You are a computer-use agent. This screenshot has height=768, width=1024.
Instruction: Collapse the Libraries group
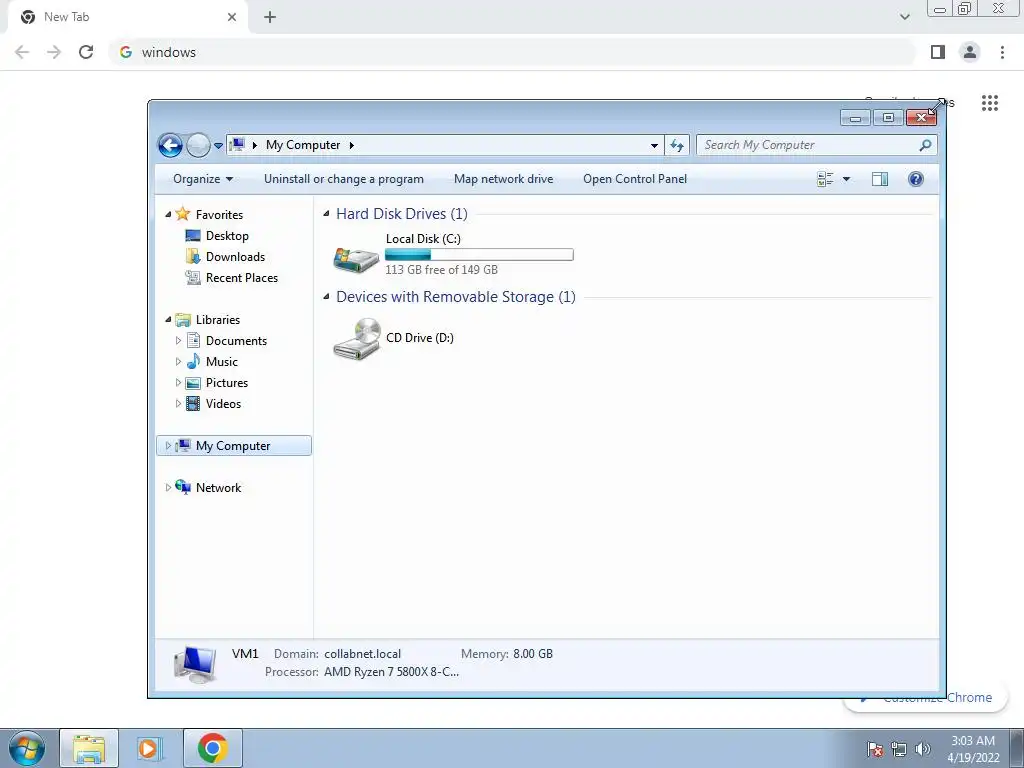168,319
